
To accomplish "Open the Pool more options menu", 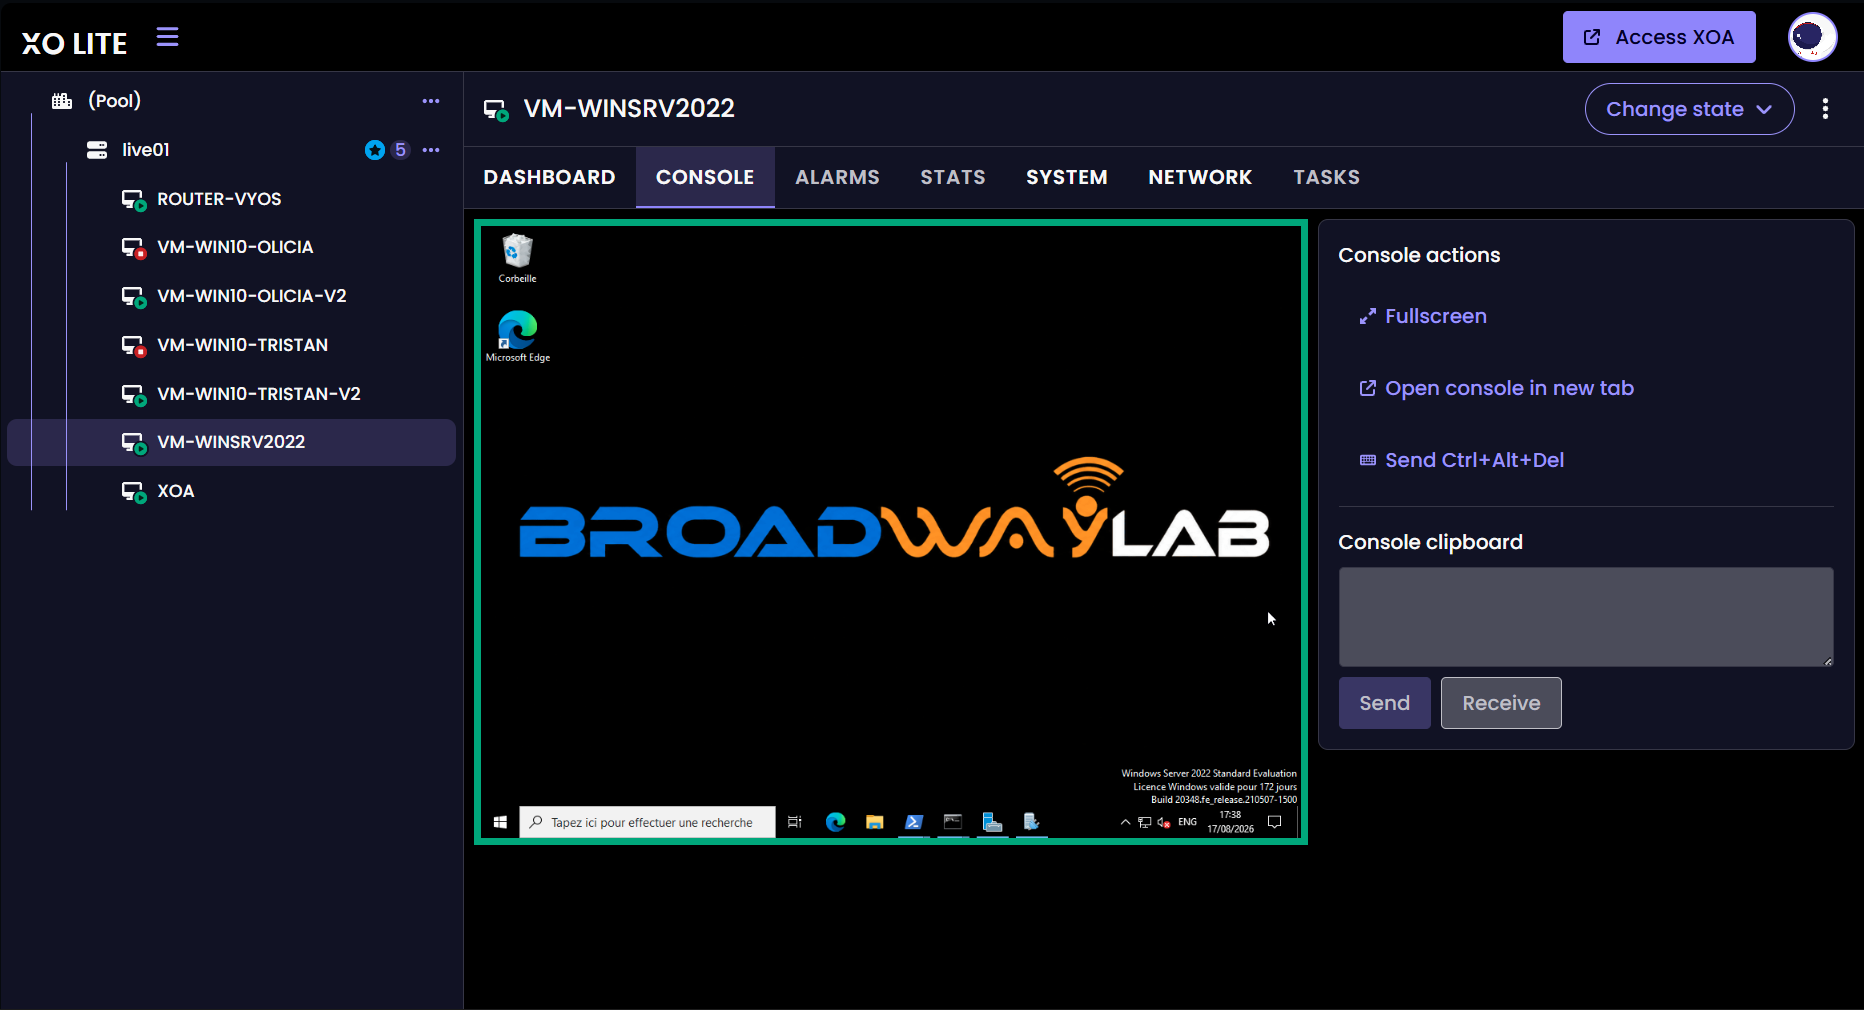I will (431, 101).
